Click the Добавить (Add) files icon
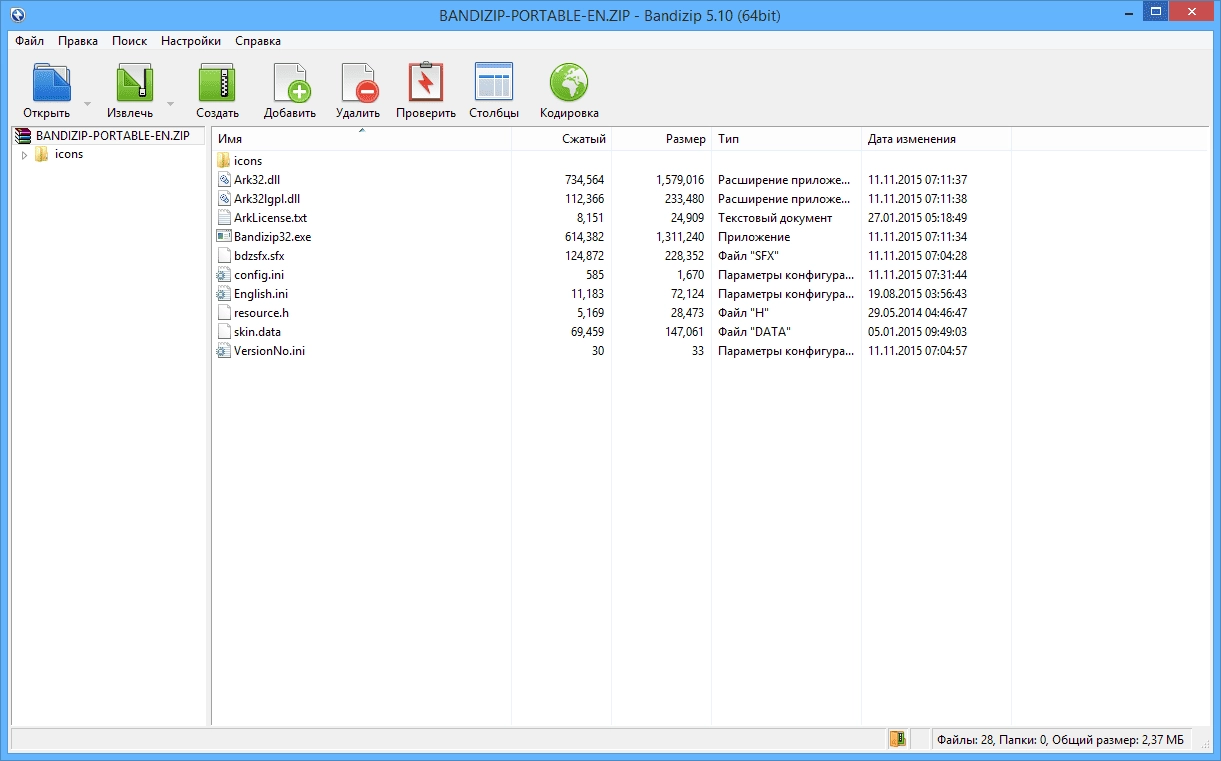Screen dimensions: 1221x761 coord(291,82)
